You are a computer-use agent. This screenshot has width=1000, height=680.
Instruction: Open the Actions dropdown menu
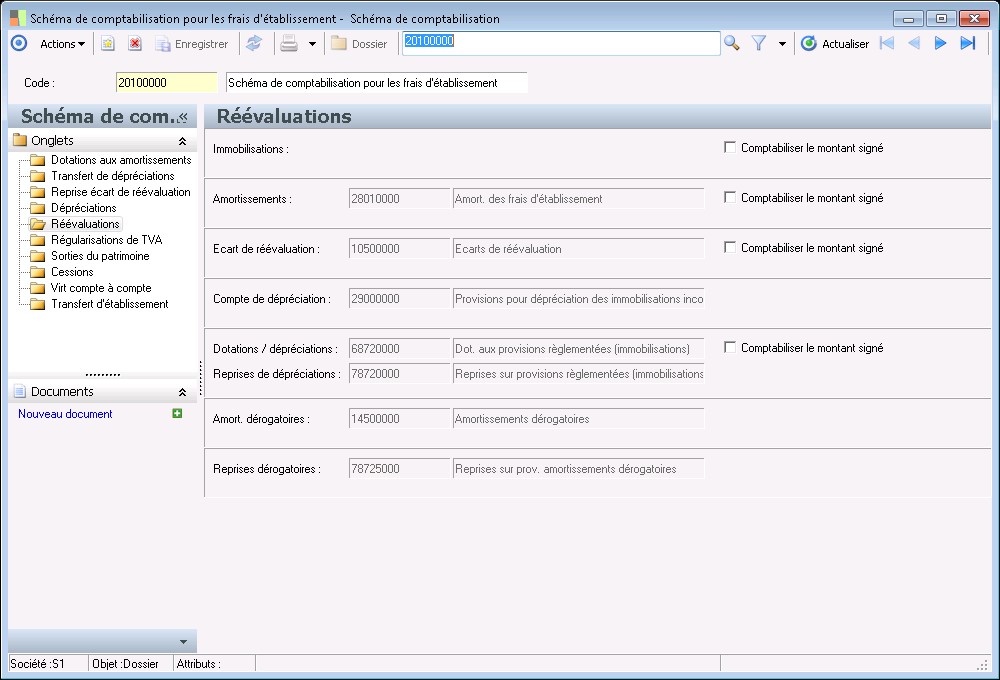(62, 44)
